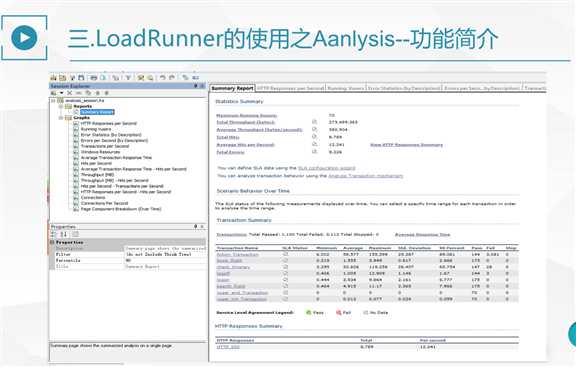Click the redo arrow toolbar icon

(172, 78)
